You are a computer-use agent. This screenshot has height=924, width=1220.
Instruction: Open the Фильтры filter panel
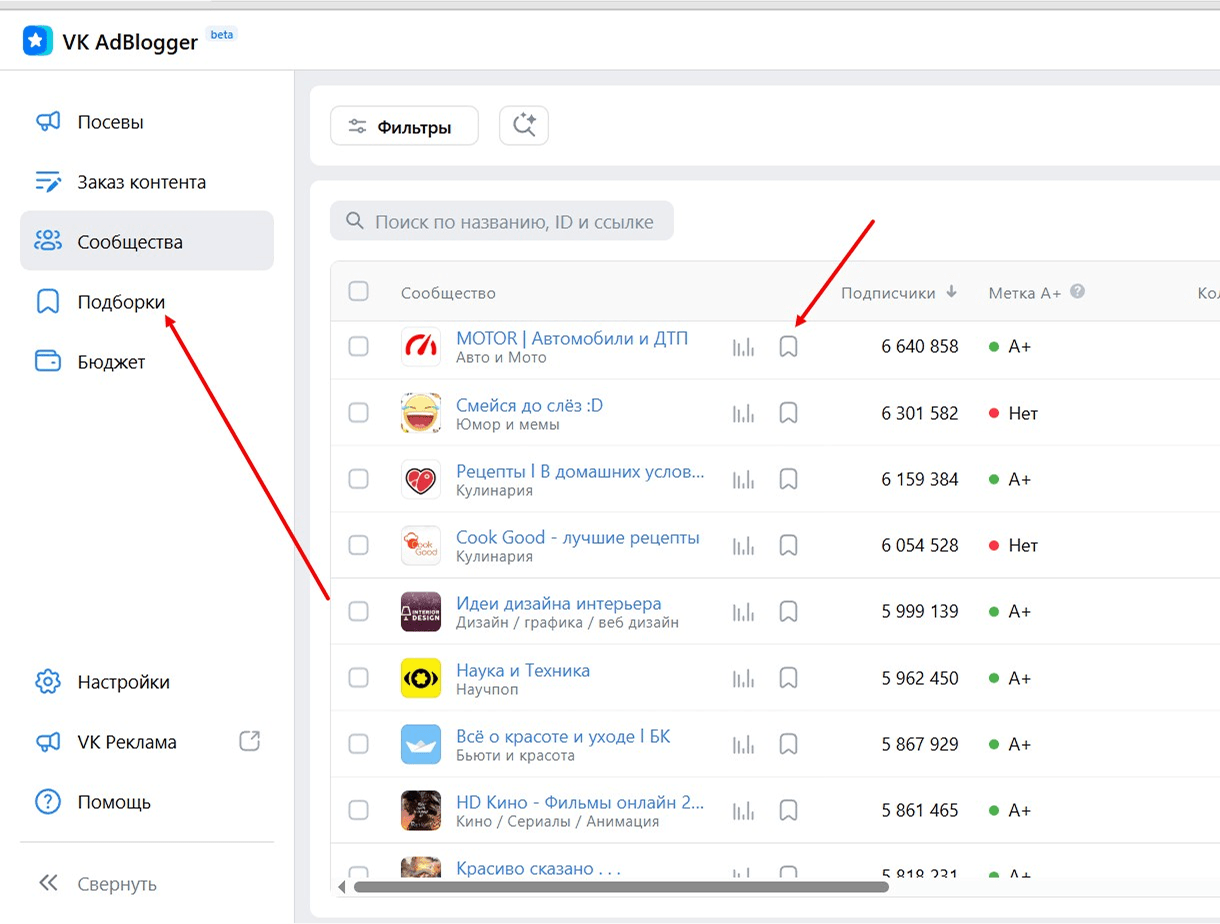click(404, 126)
